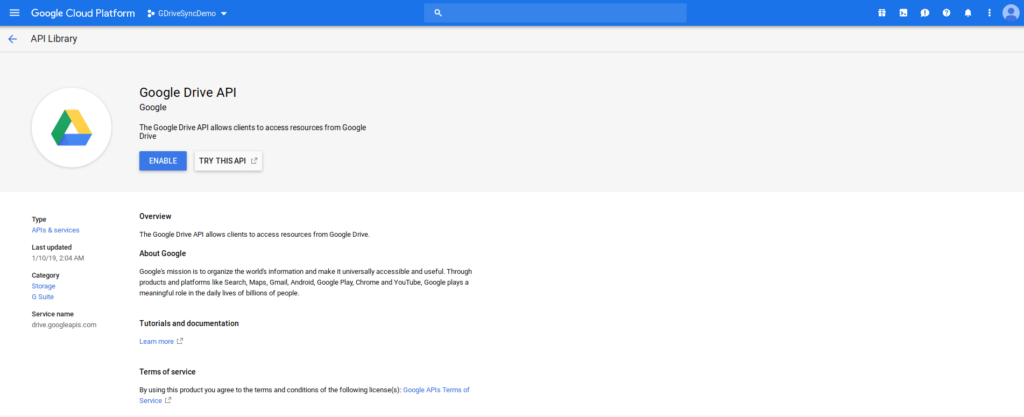Open the hamburger navigation menu

click(14, 13)
